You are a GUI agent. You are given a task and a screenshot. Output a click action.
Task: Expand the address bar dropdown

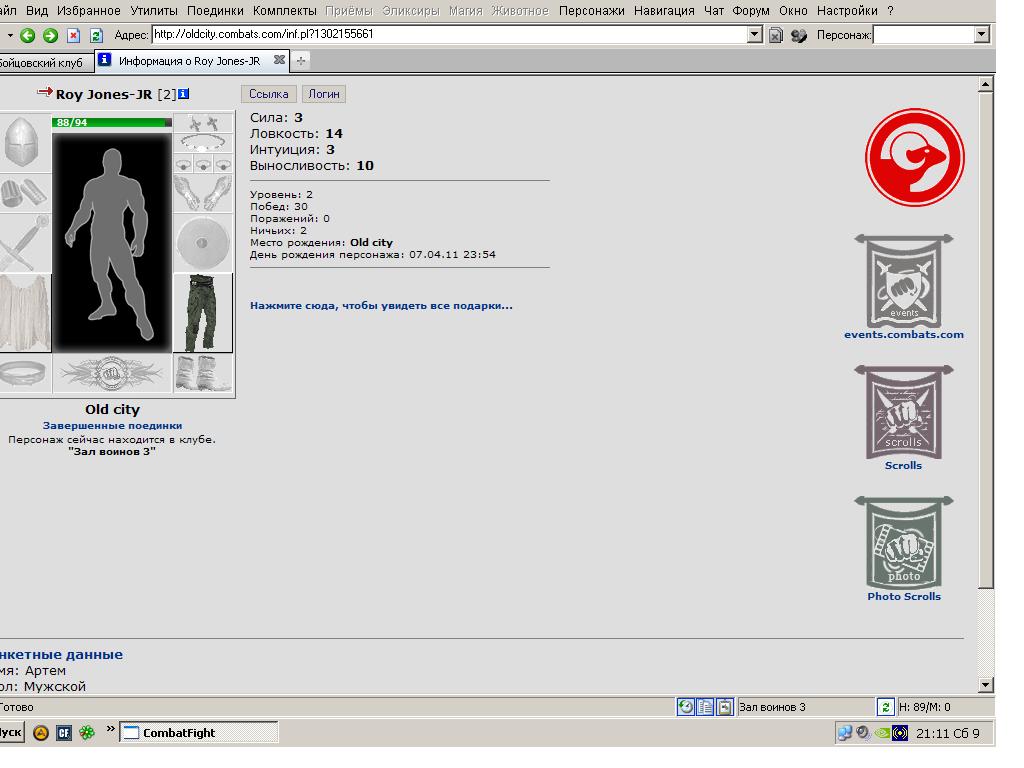(754, 35)
